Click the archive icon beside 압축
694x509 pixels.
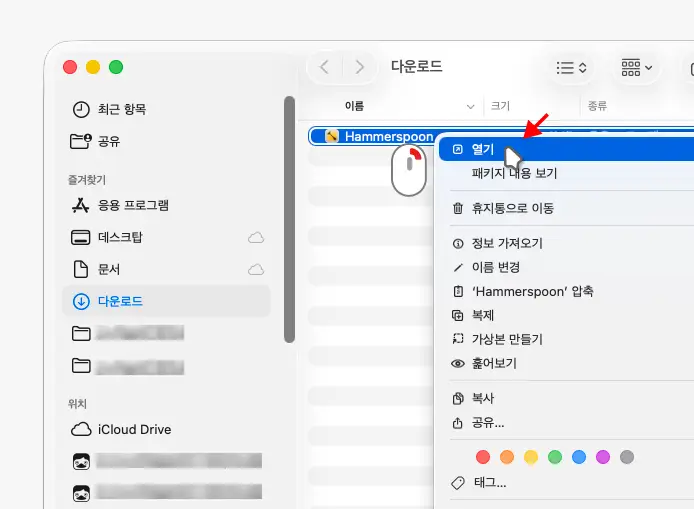pyautogui.click(x=458, y=291)
